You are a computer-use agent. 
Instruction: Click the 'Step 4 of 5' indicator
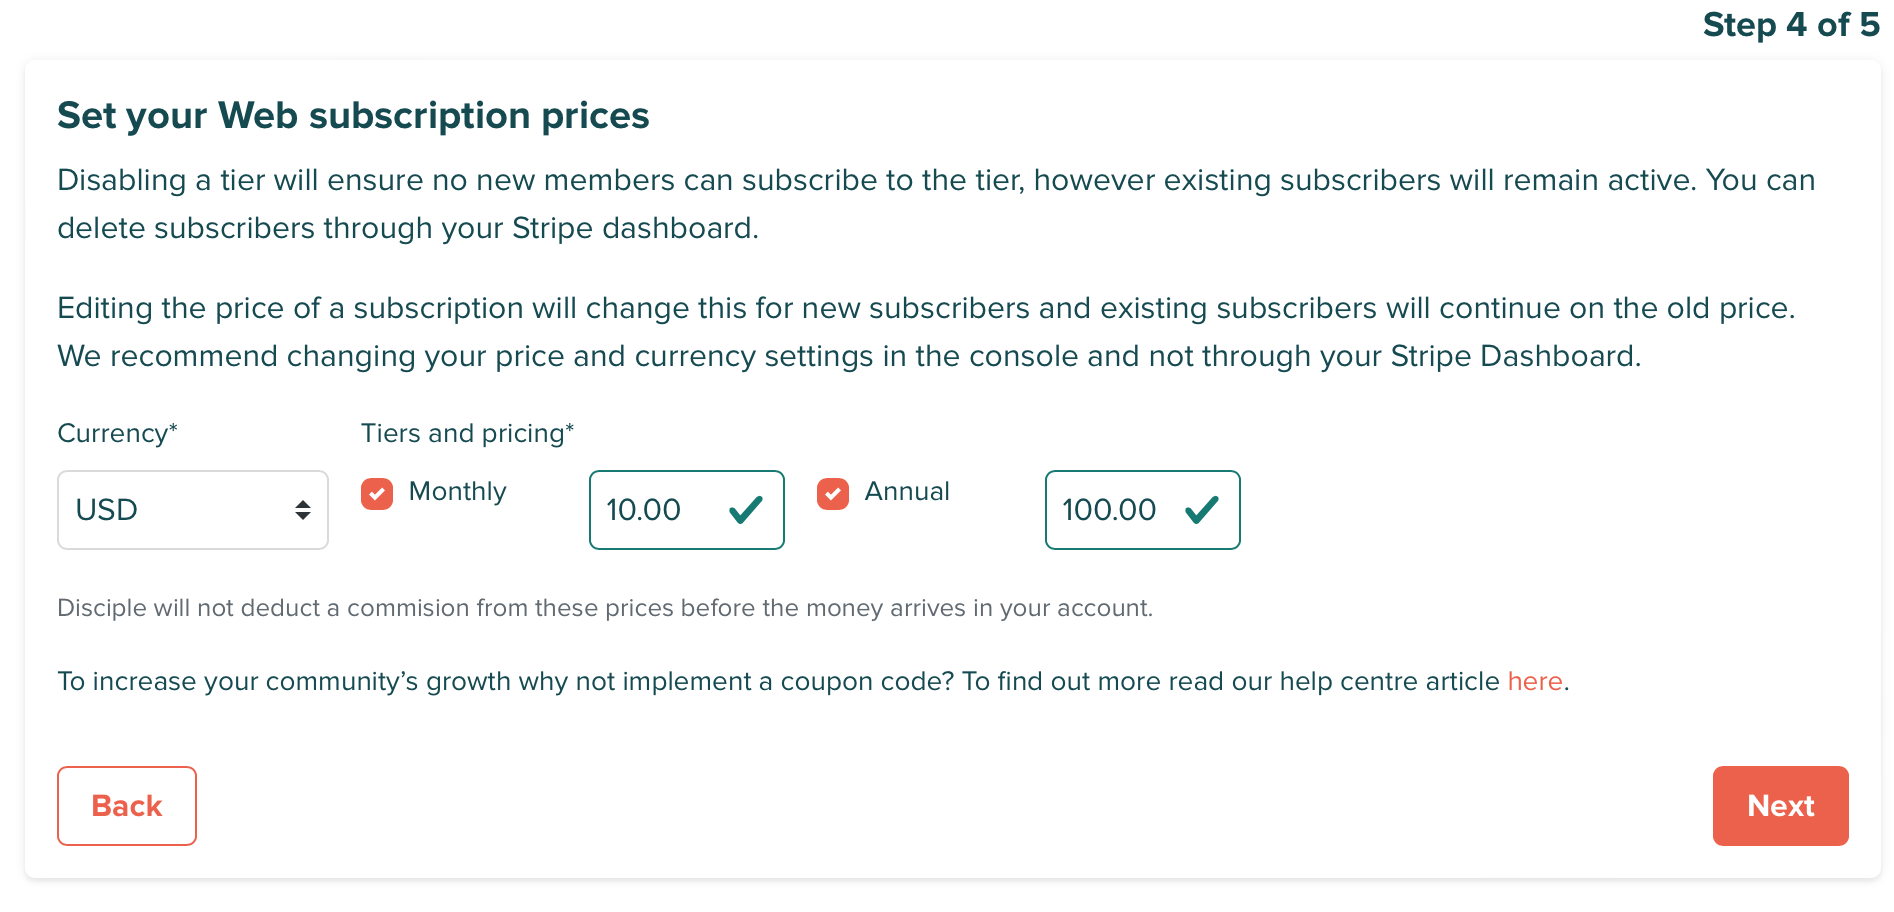click(x=1790, y=25)
